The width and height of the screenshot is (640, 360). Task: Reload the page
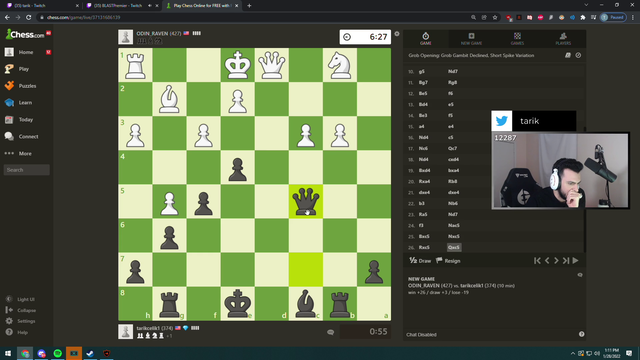point(29,18)
